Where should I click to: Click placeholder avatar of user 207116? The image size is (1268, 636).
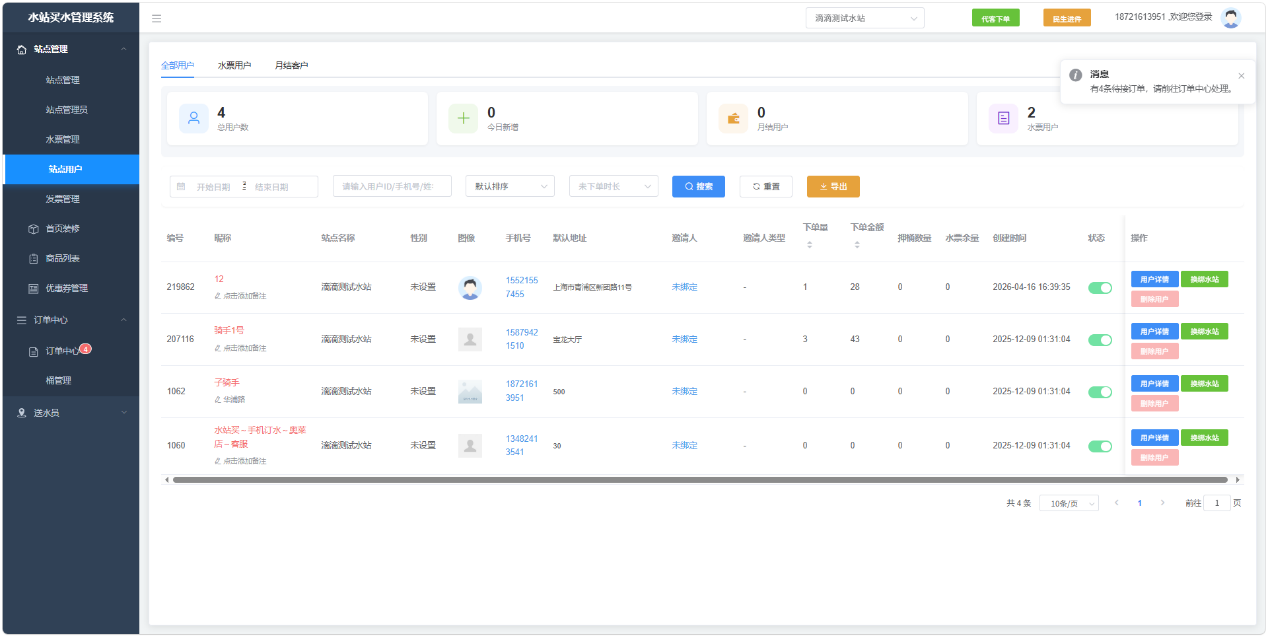click(x=470, y=340)
